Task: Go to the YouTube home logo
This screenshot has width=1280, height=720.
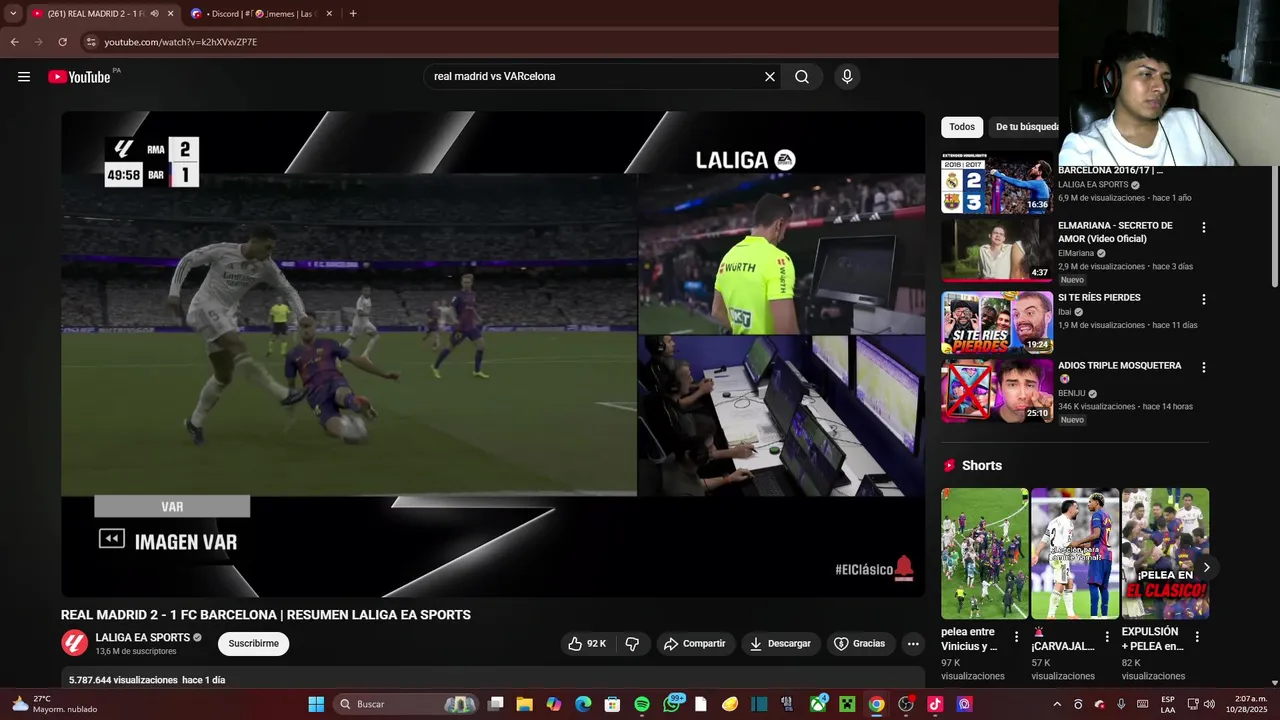Action: [x=79, y=77]
